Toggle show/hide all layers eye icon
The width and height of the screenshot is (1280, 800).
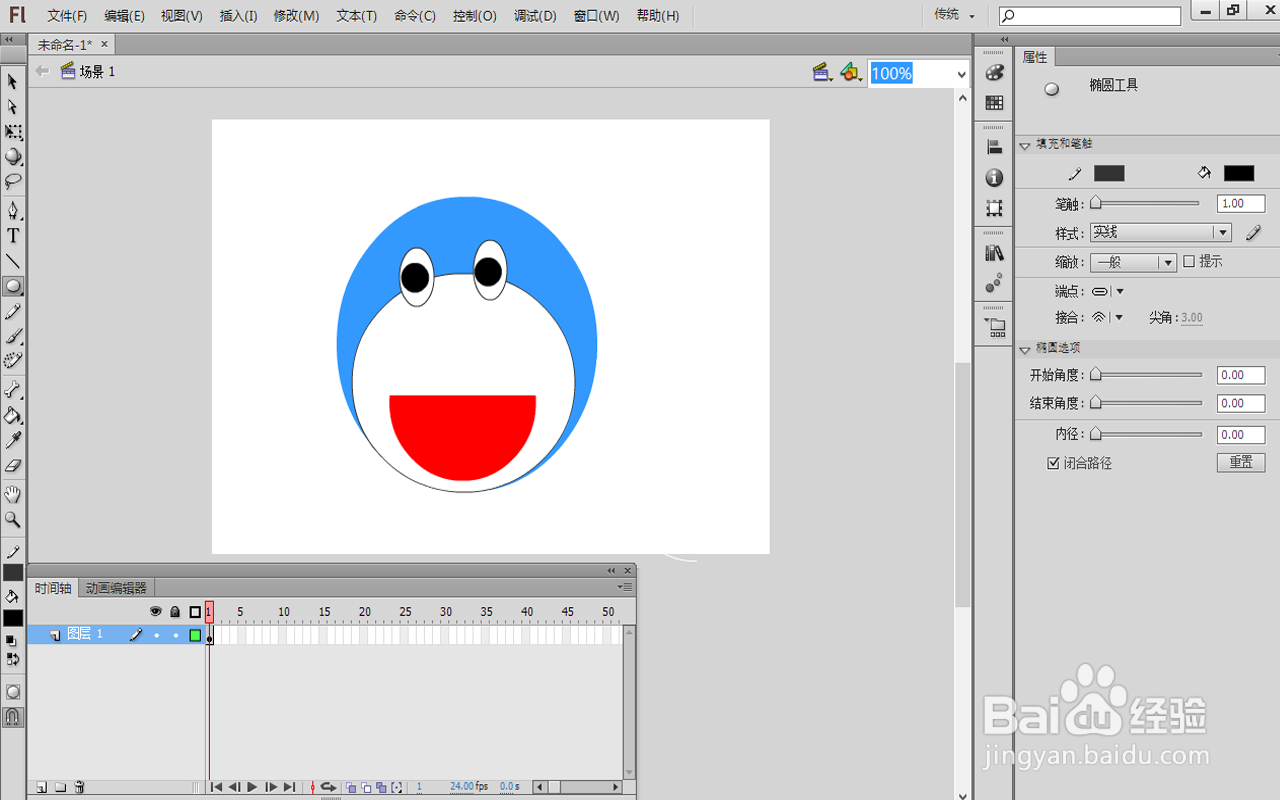click(x=156, y=611)
